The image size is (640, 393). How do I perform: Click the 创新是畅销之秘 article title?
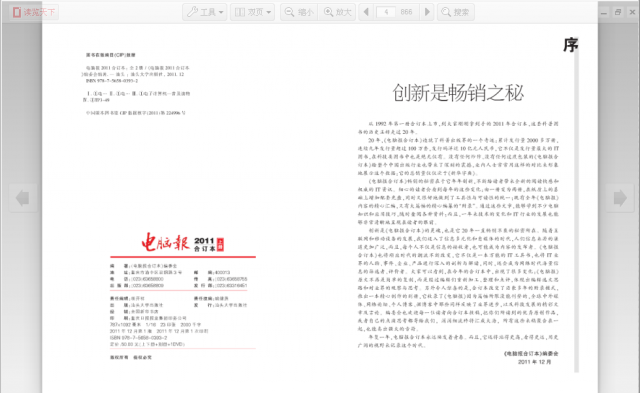(458, 93)
